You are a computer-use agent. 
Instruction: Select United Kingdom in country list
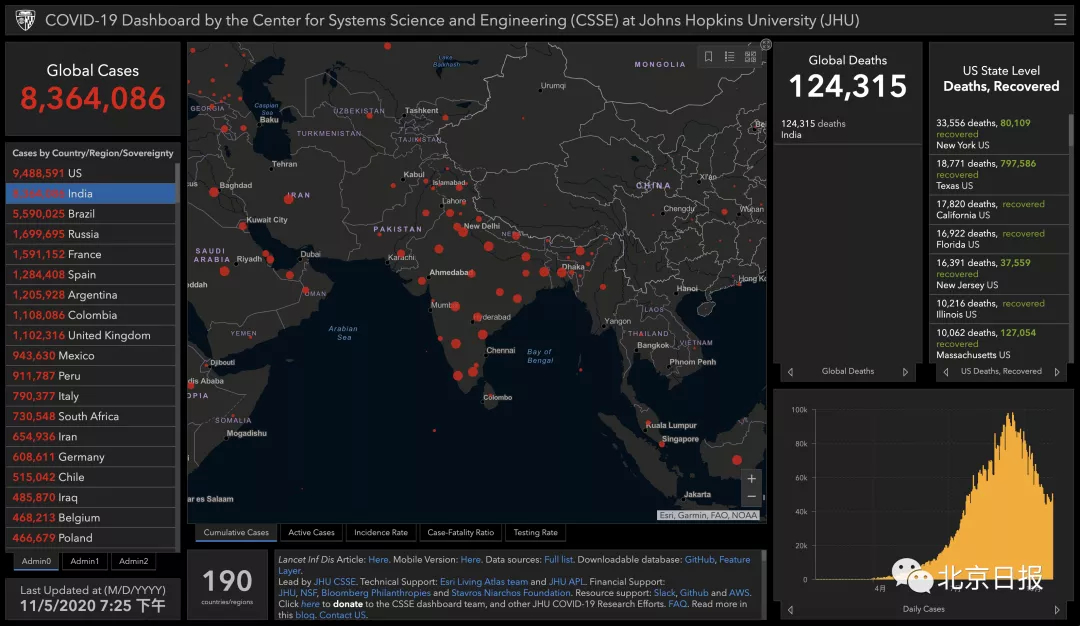tap(90, 335)
